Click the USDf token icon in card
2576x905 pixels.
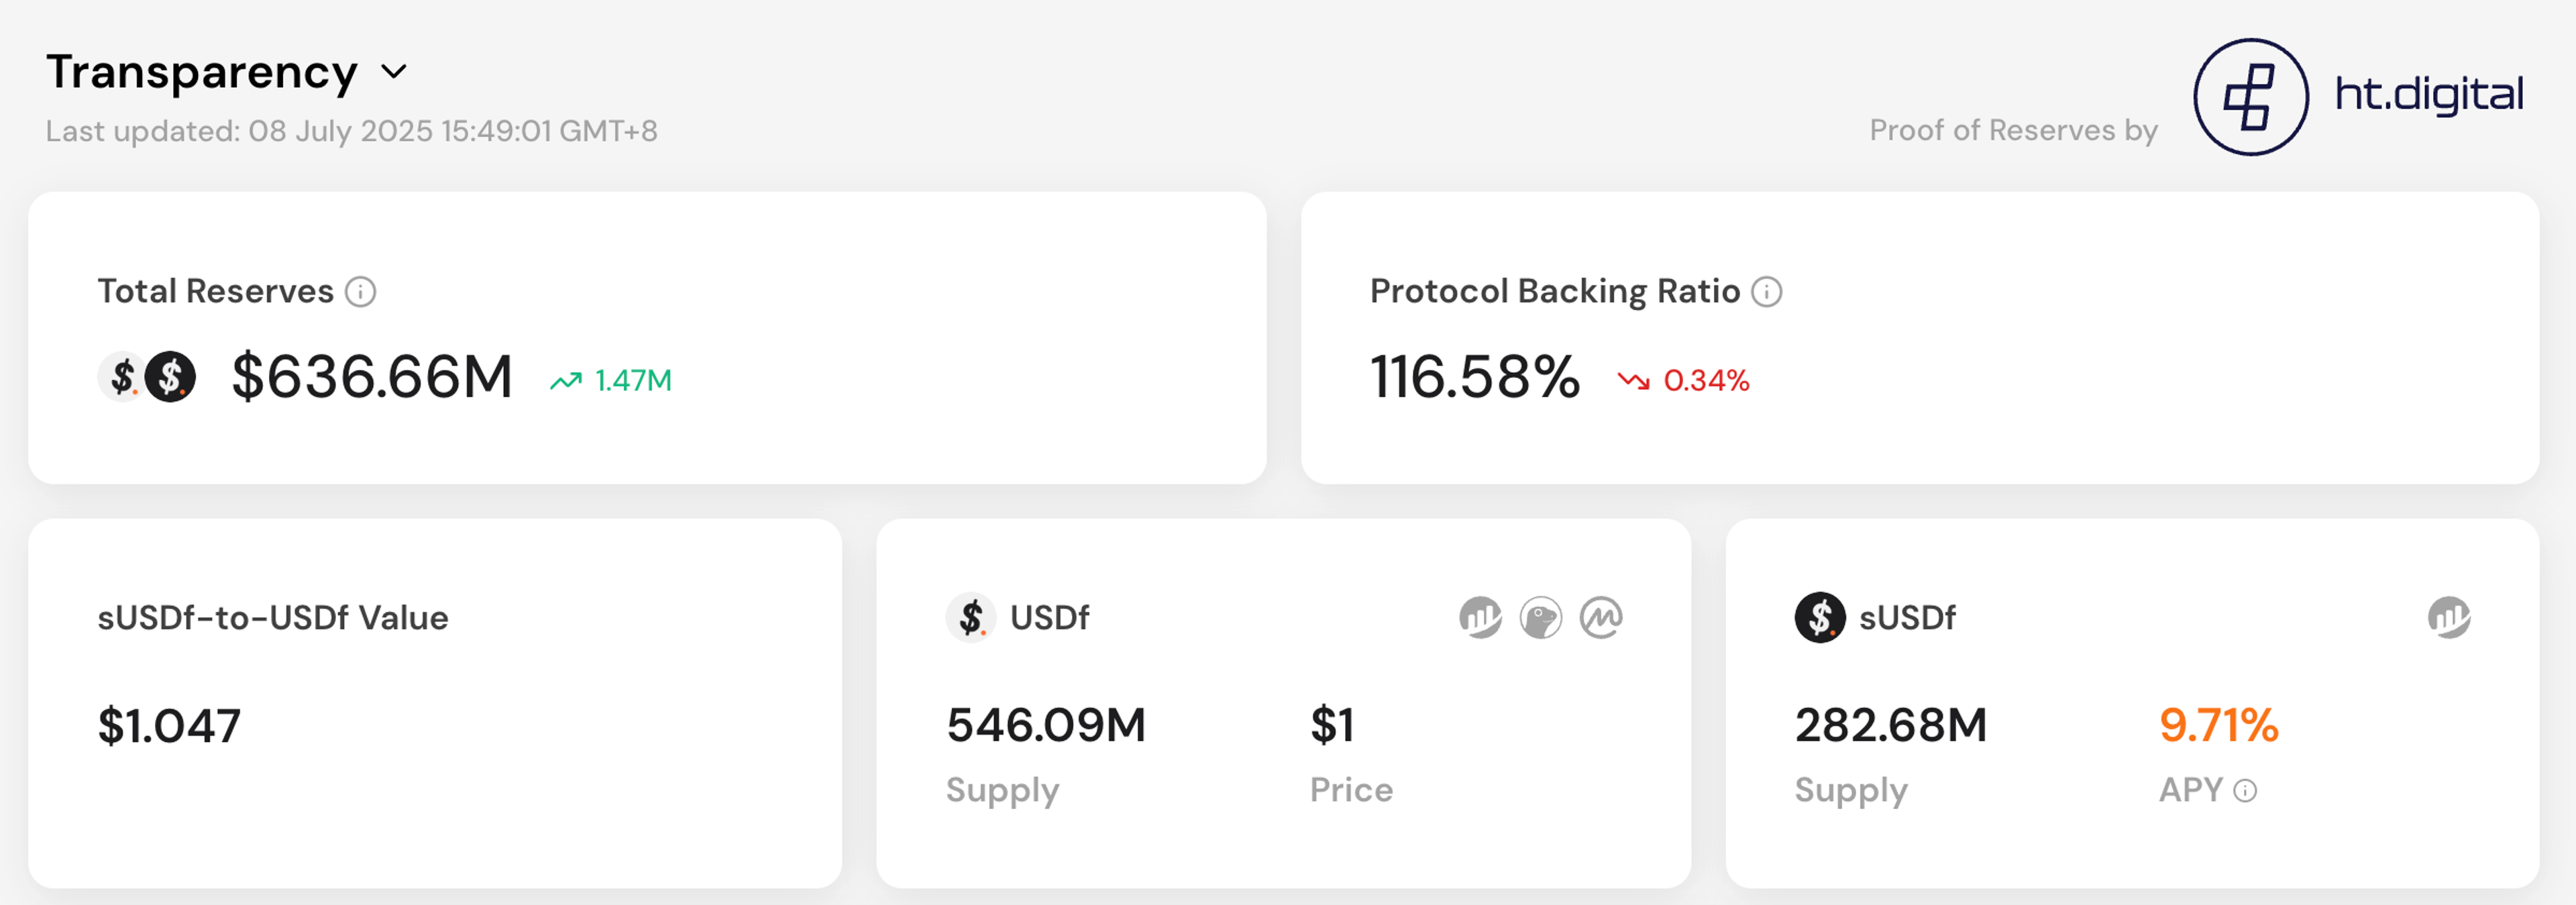tap(971, 617)
